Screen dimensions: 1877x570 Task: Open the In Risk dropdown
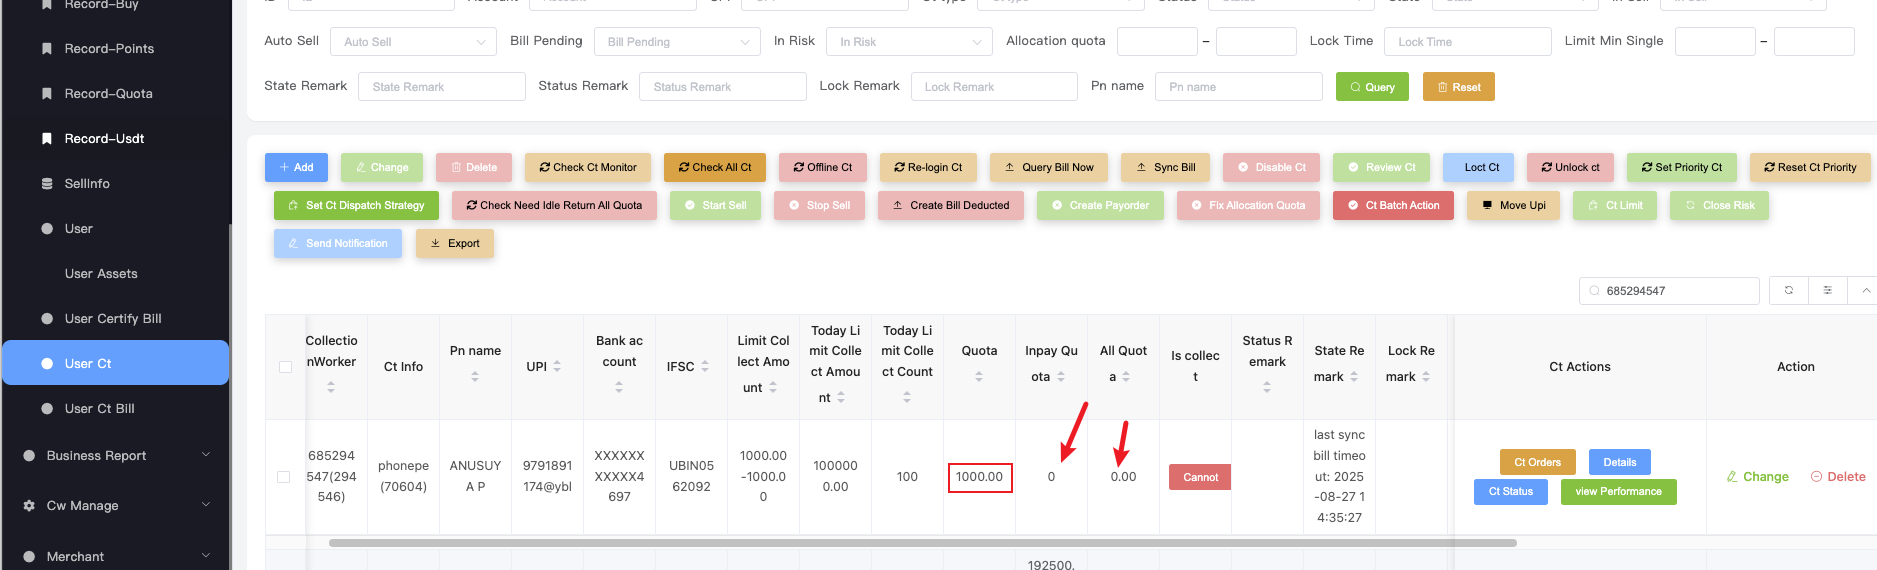point(909,42)
